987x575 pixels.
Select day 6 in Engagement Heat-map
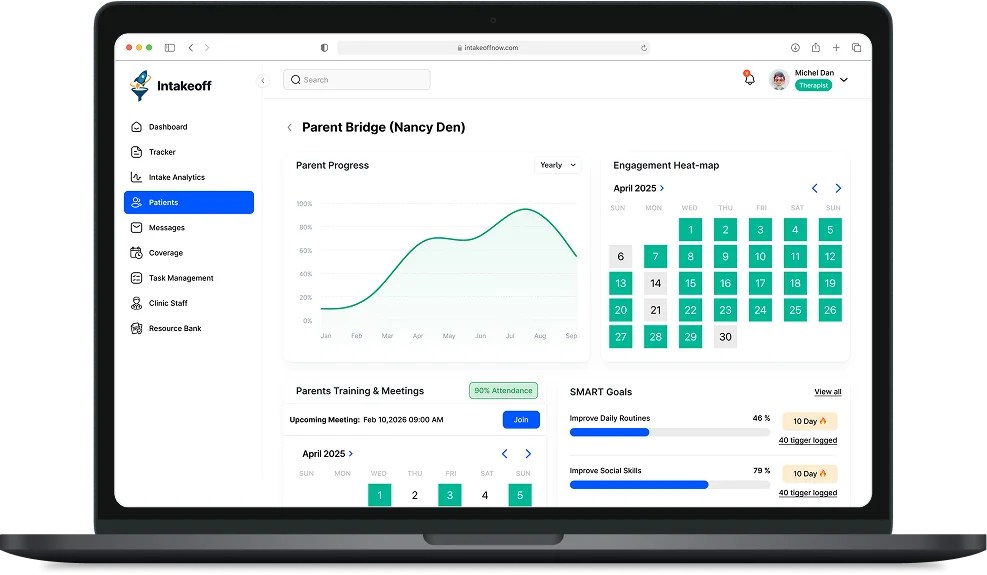pos(621,256)
